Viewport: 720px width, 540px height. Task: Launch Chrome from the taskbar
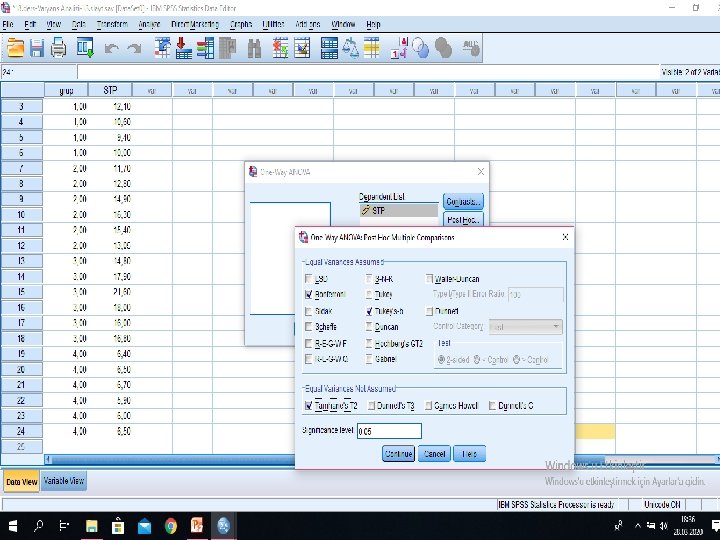click(x=171, y=526)
